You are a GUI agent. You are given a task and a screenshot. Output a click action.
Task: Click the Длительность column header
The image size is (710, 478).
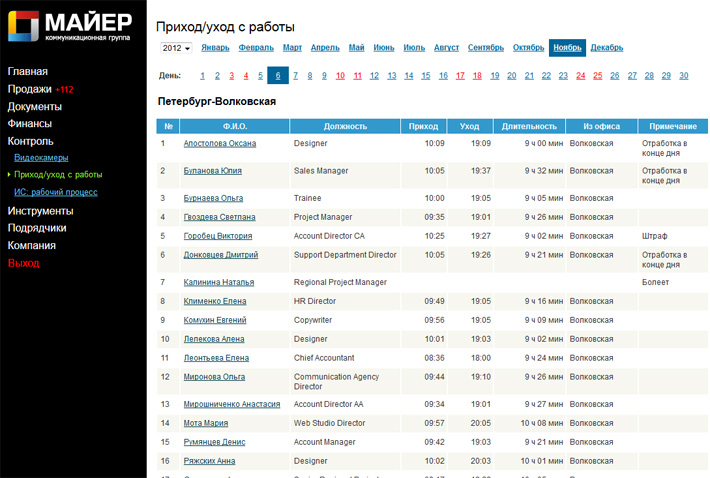pyautogui.click(x=529, y=126)
